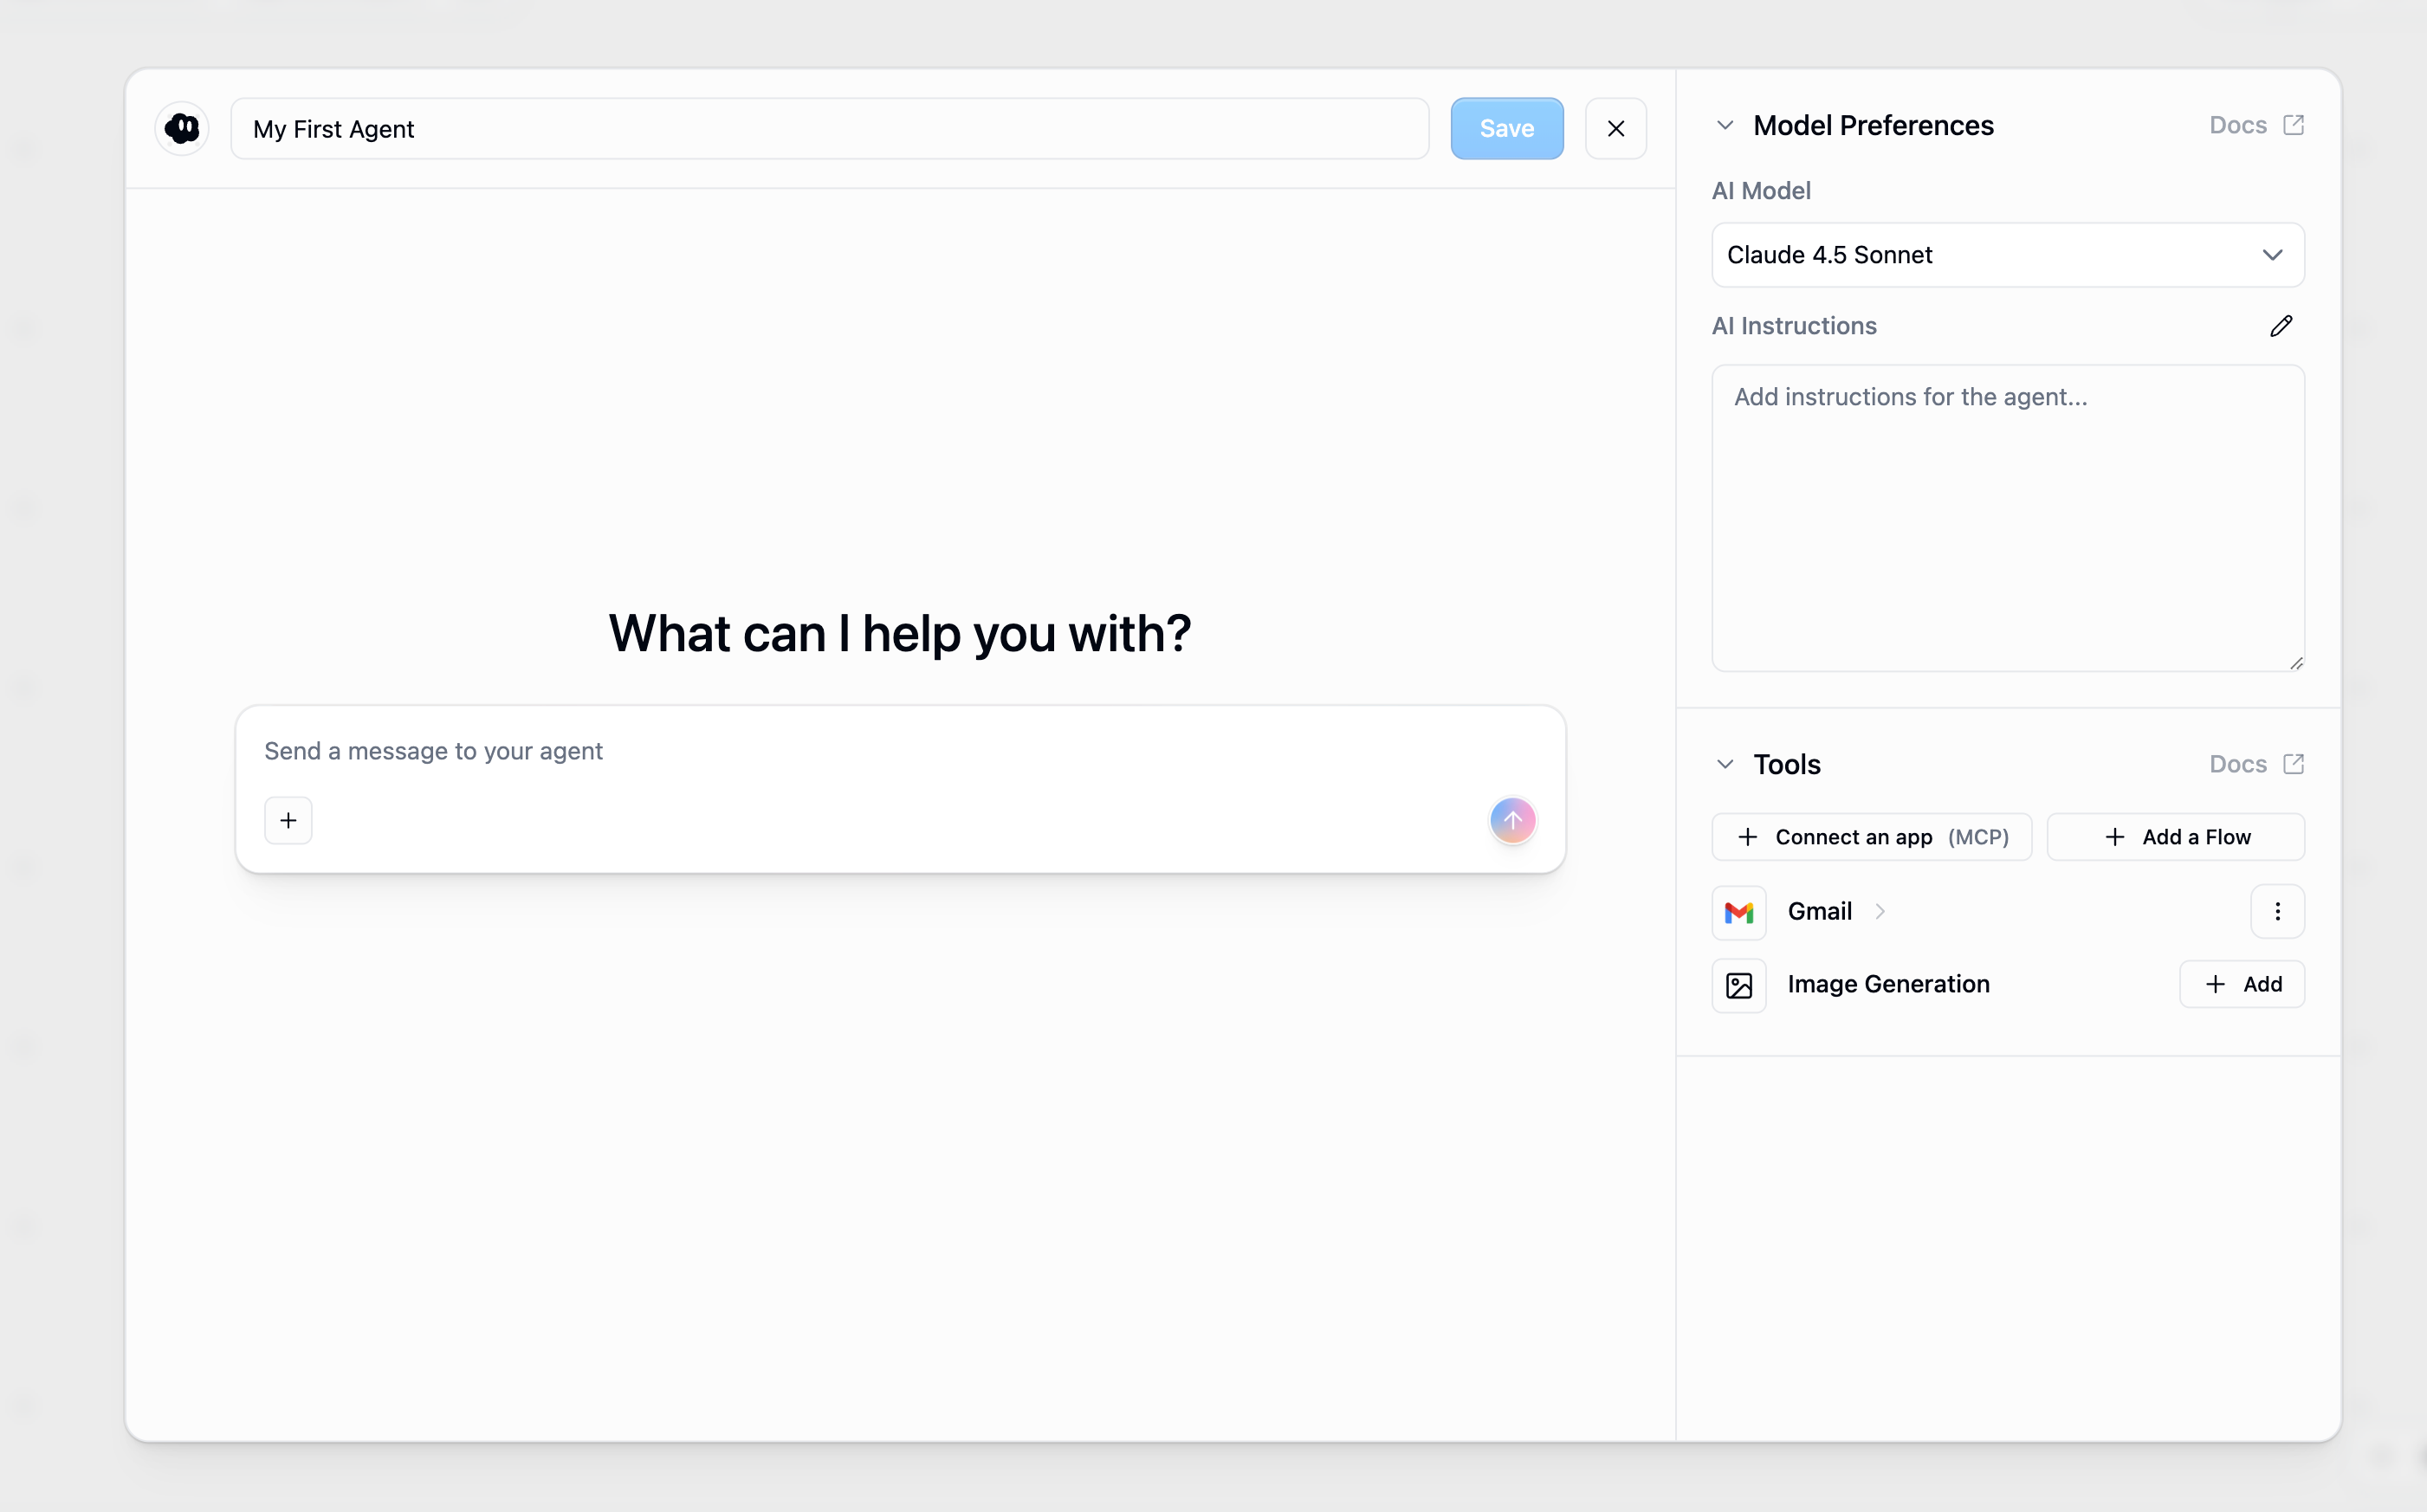Collapse the Model Preferences section
Image resolution: width=2427 pixels, height=1512 pixels.
[1725, 125]
